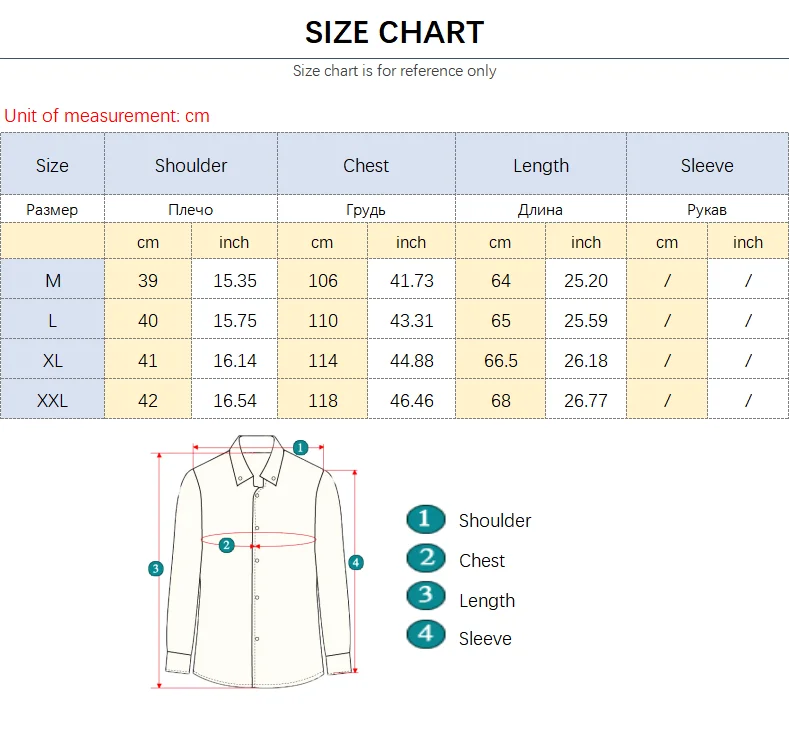
Task: Click the Размер header cell
Action: coord(52,210)
